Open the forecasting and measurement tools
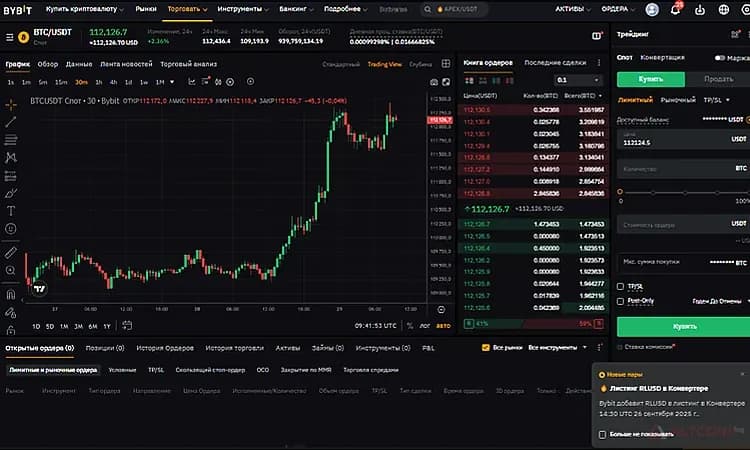 click(x=11, y=176)
